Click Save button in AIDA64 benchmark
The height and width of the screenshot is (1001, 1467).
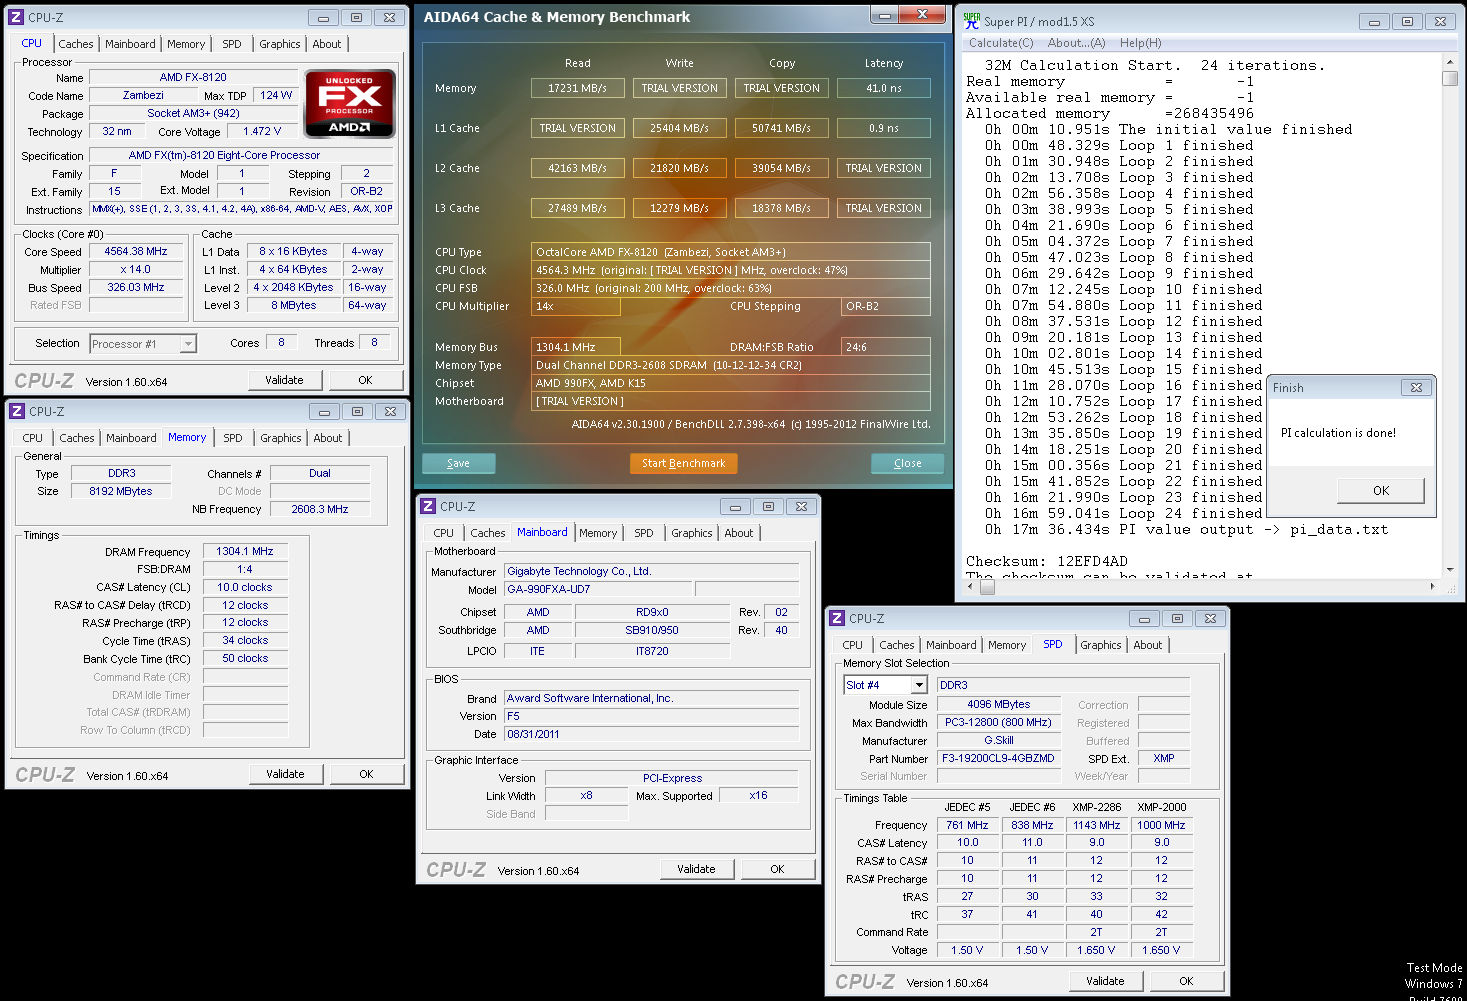tap(459, 463)
